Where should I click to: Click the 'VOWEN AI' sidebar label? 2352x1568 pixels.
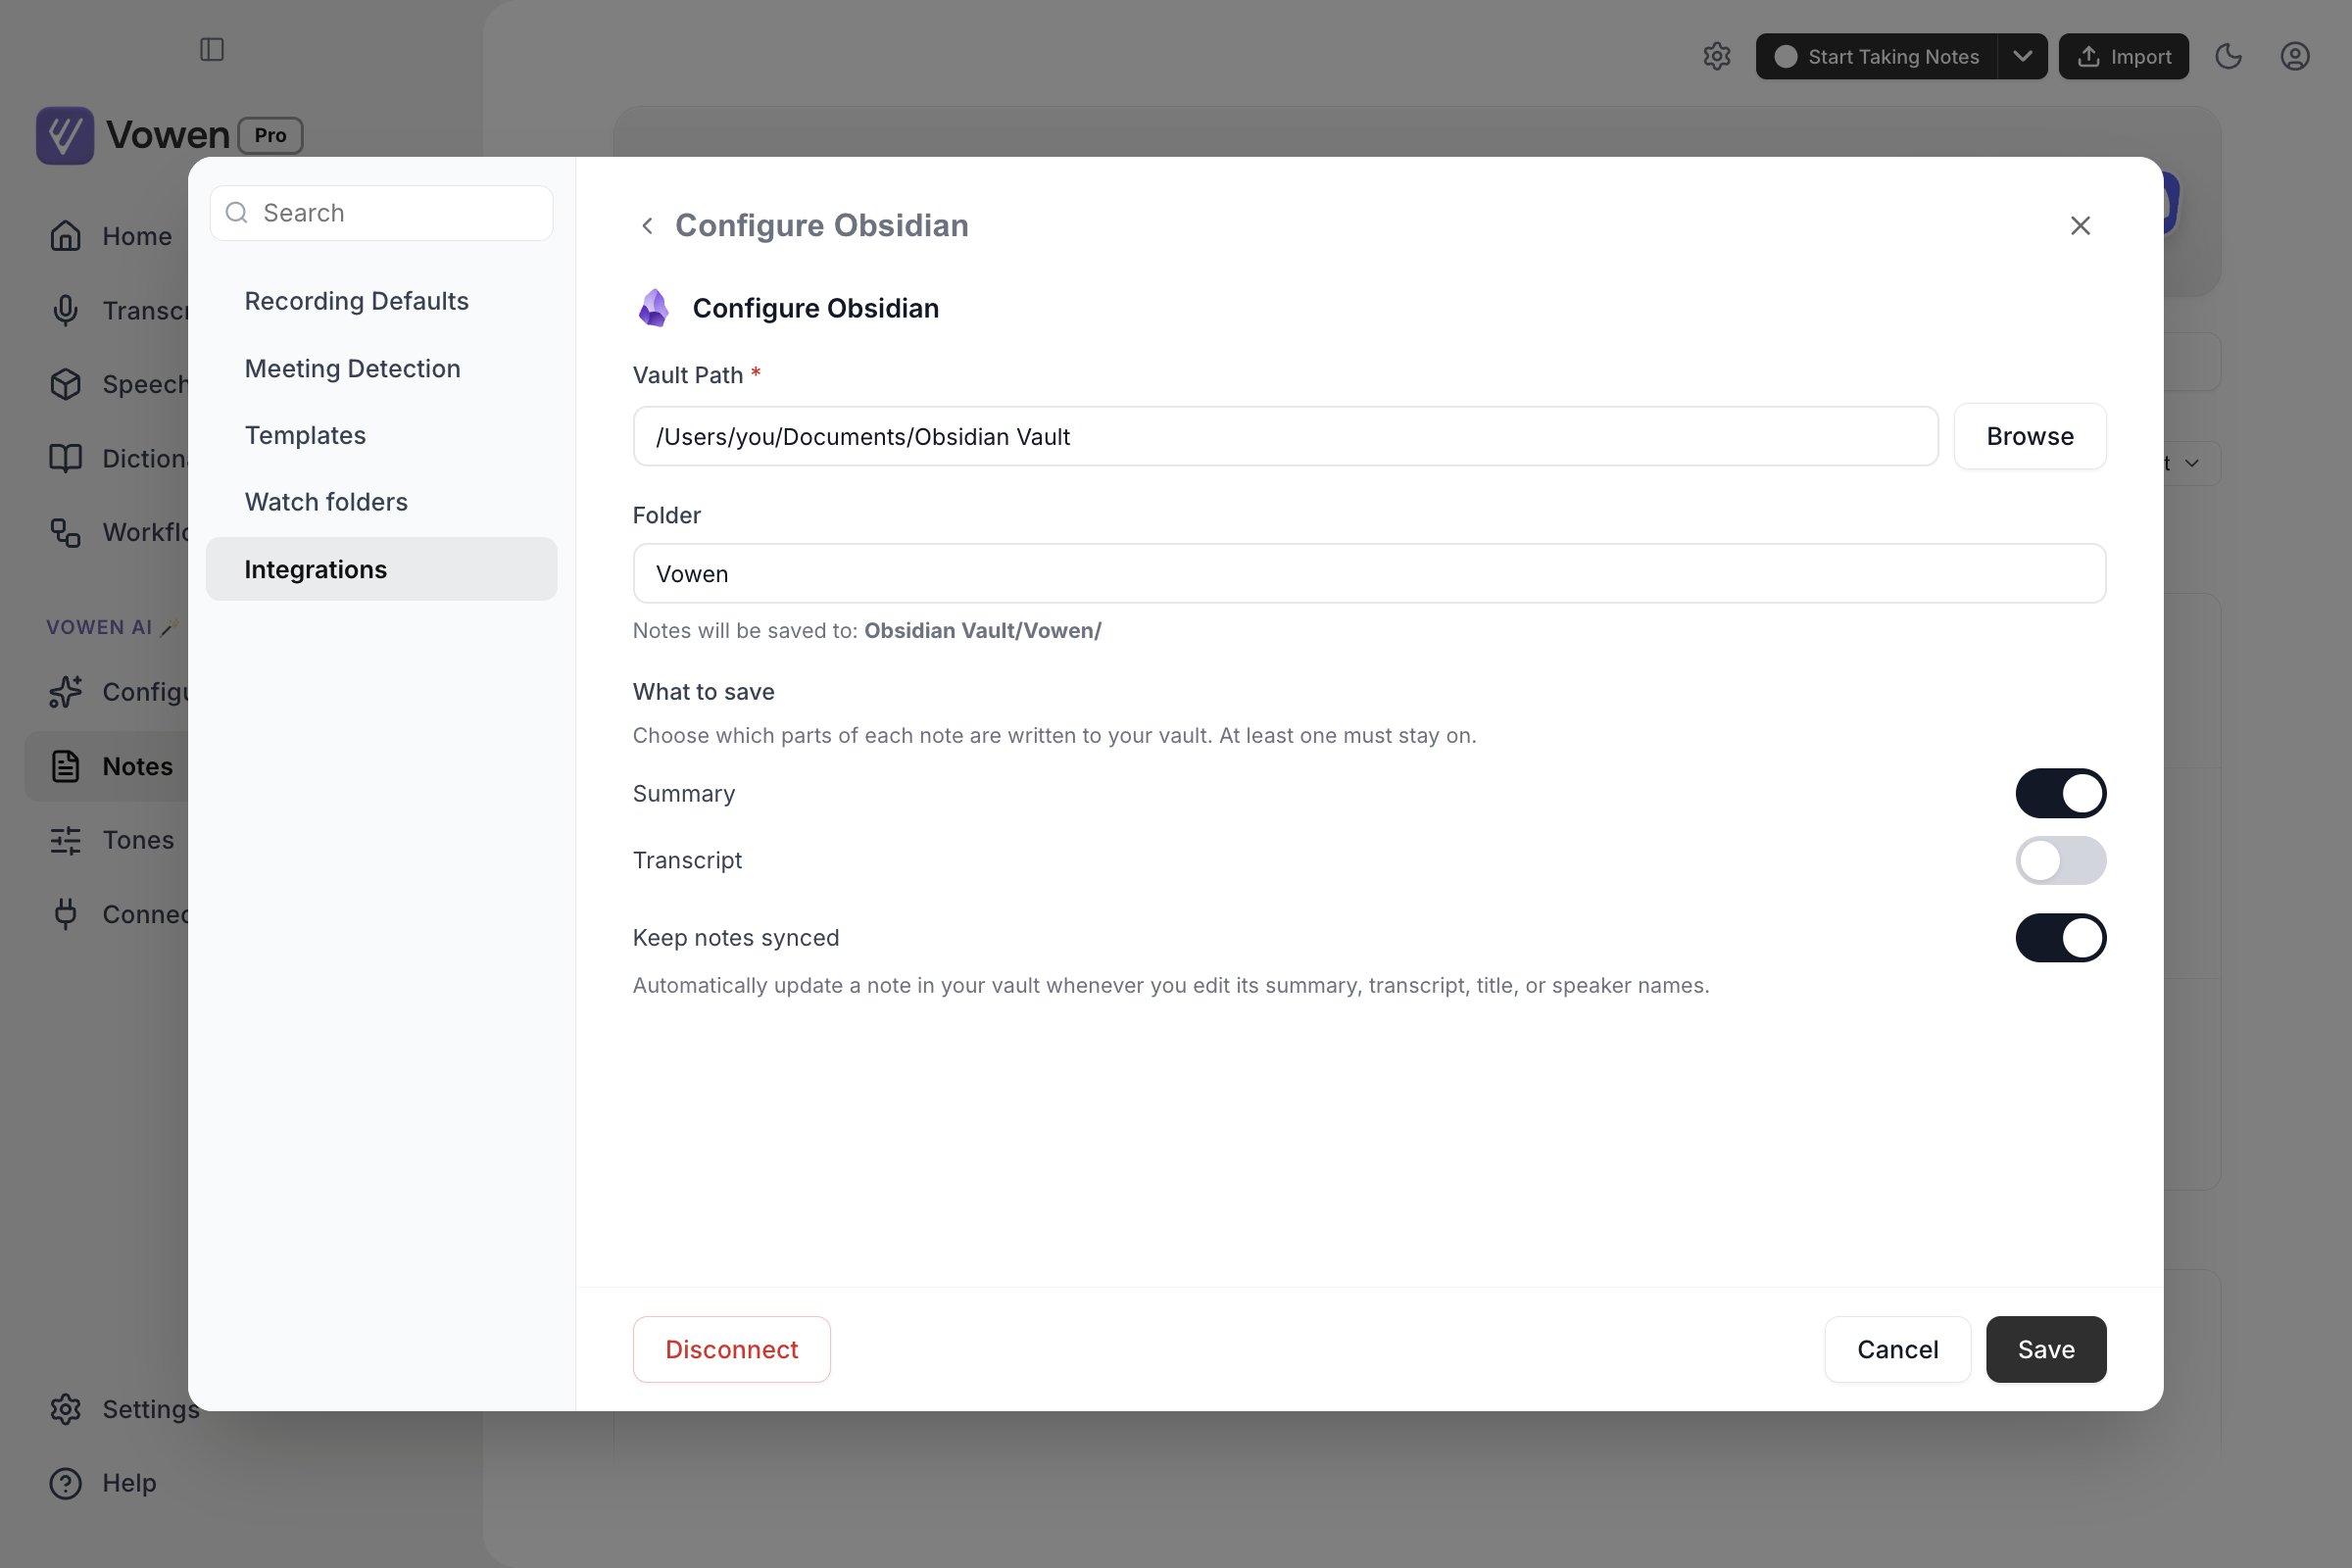coord(99,627)
